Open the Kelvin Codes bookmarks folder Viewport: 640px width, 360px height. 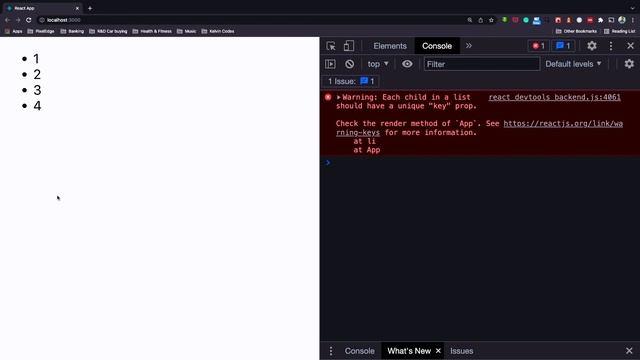pyautogui.click(x=218, y=31)
